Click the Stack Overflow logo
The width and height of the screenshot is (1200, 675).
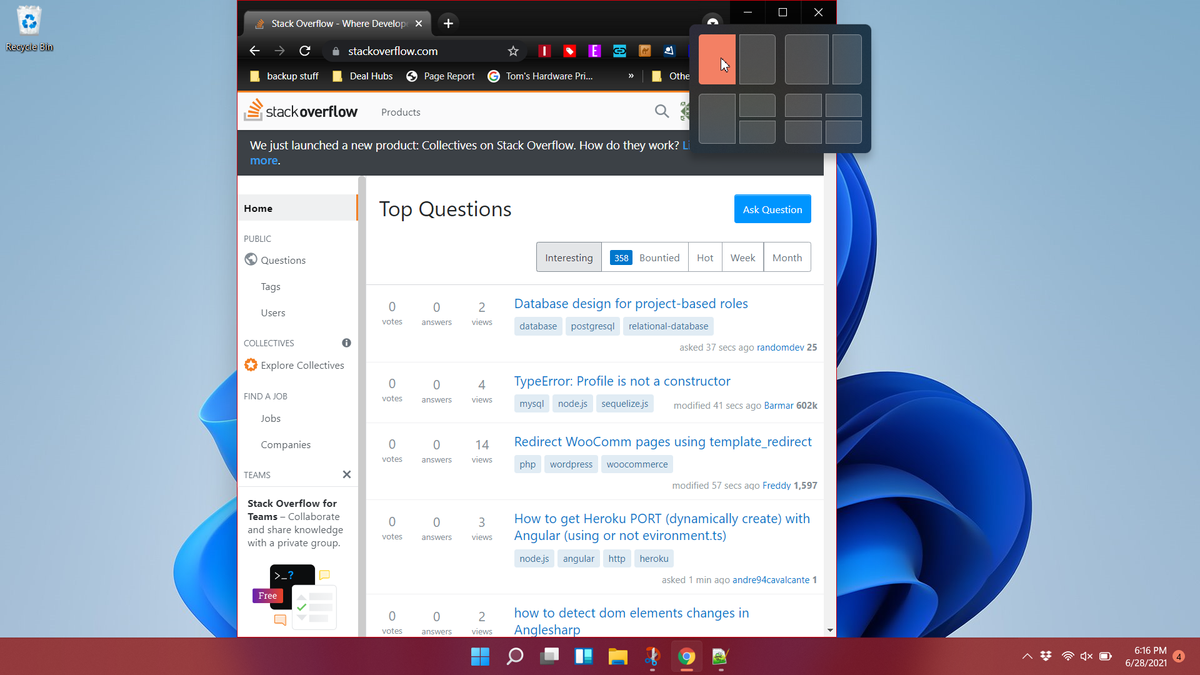pos(302,111)
